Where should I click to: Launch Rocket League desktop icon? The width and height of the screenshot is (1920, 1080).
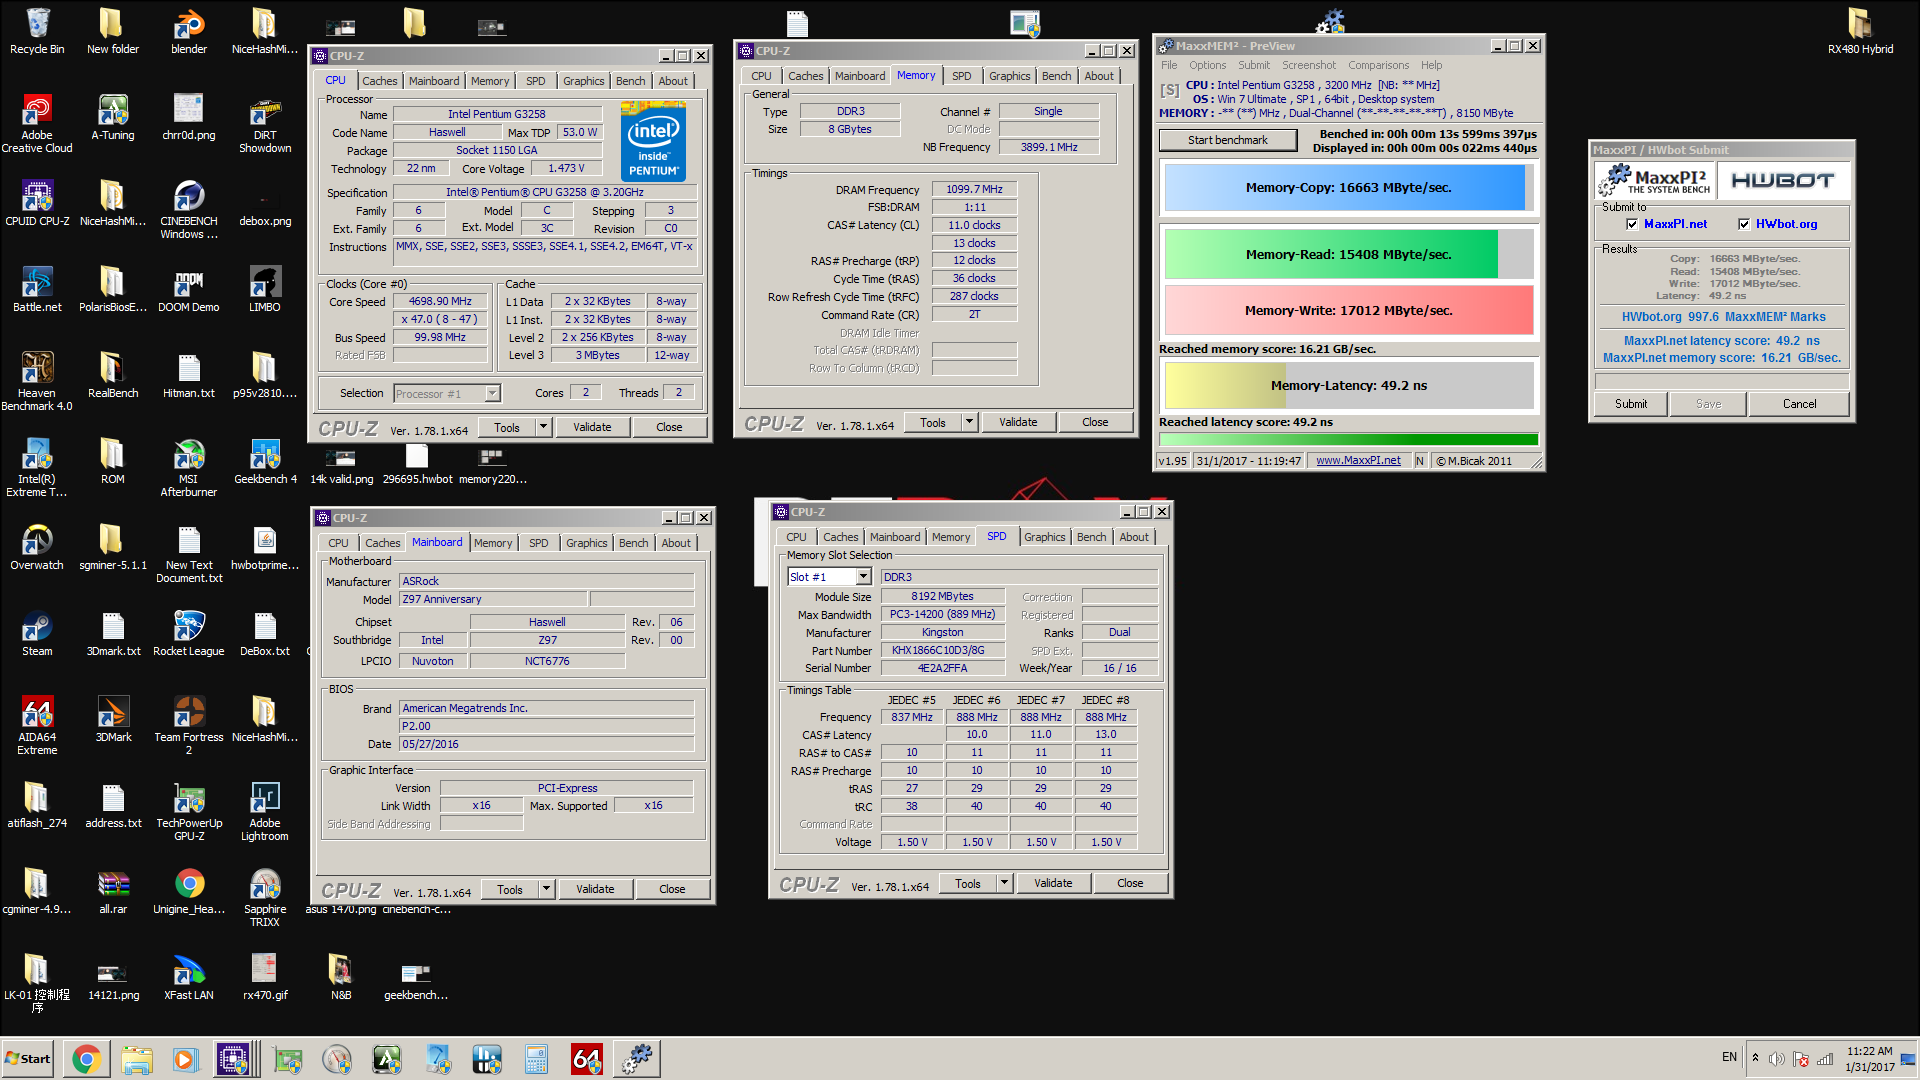click(189, 634)
